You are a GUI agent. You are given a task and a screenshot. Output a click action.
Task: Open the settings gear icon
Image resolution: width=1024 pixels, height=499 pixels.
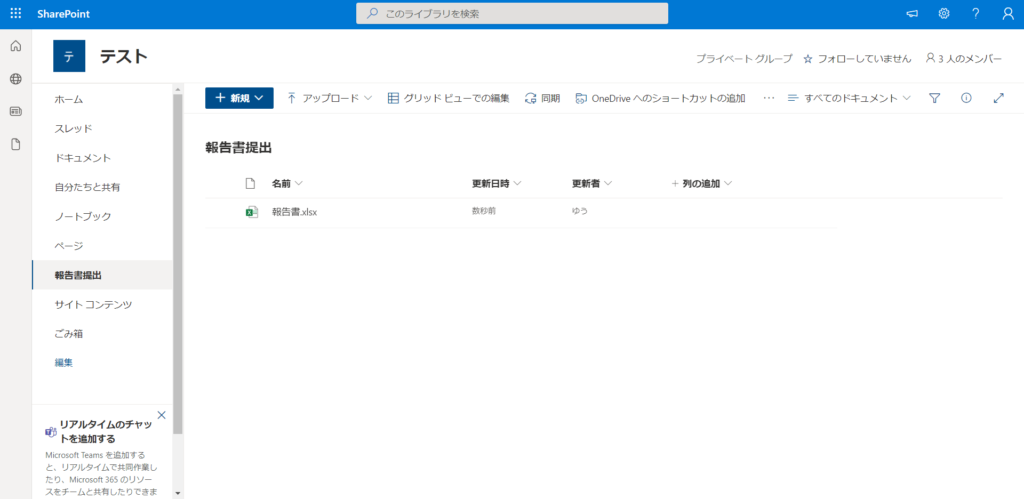click(944, 14)
